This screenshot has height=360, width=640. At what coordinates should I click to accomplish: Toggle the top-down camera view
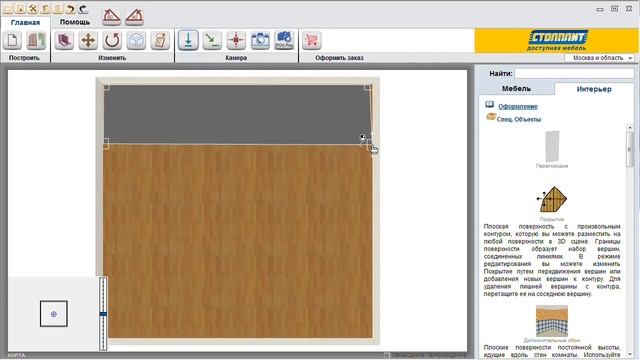tap(188, 40)
